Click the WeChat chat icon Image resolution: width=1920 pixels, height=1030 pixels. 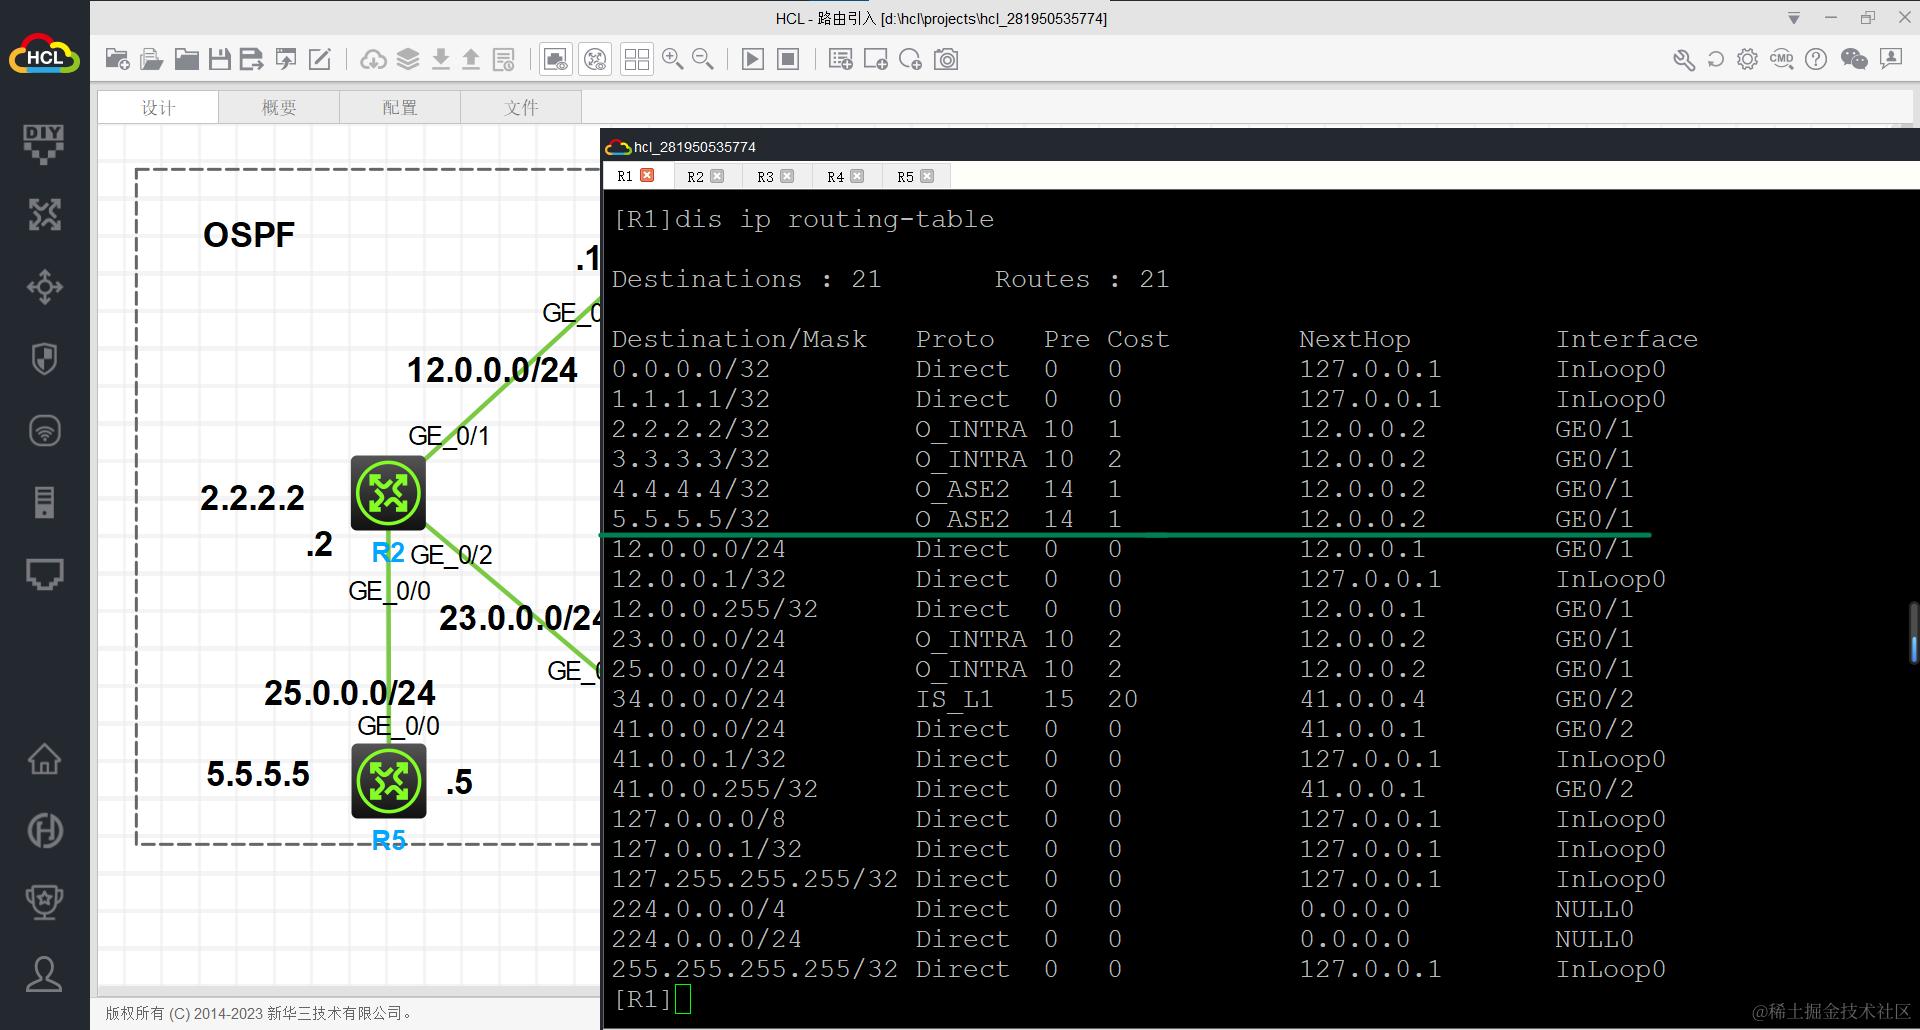coord(1854,59)
